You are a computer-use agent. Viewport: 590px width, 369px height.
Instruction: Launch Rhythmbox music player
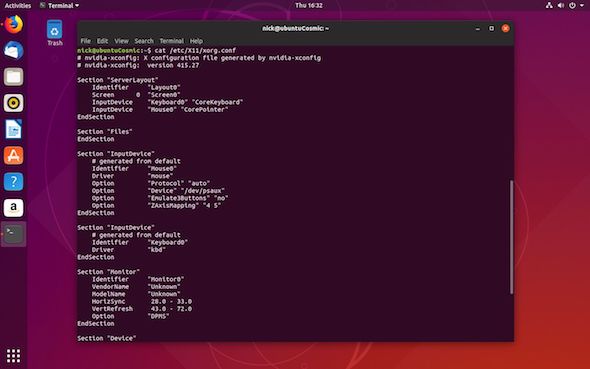pyautogui.click(x=14, y=103)
